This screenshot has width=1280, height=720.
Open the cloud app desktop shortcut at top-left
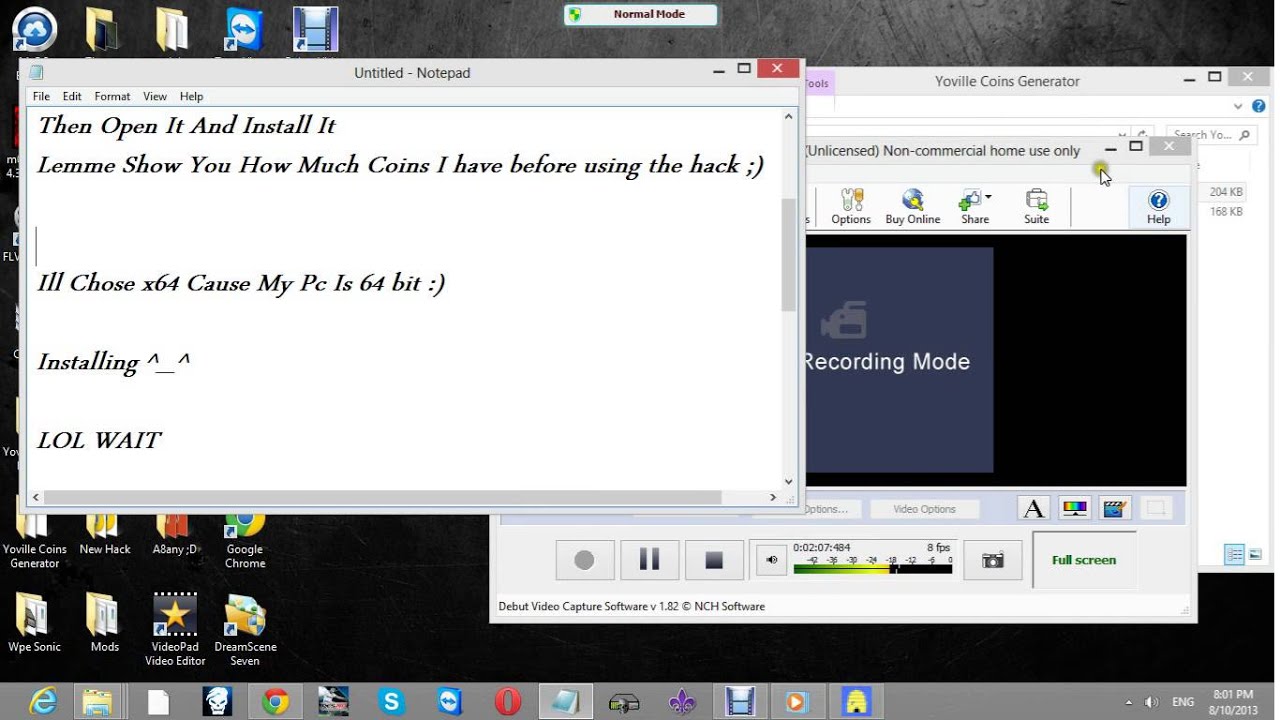34,30
